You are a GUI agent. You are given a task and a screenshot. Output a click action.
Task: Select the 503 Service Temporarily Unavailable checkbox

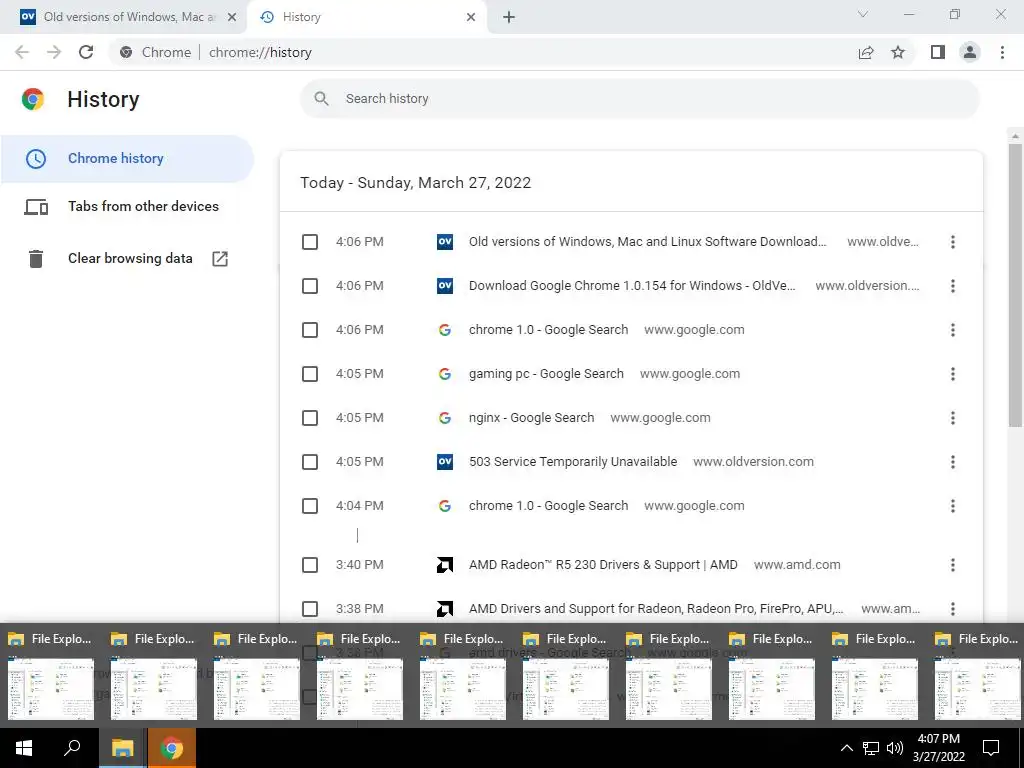[x=310, y=462]
